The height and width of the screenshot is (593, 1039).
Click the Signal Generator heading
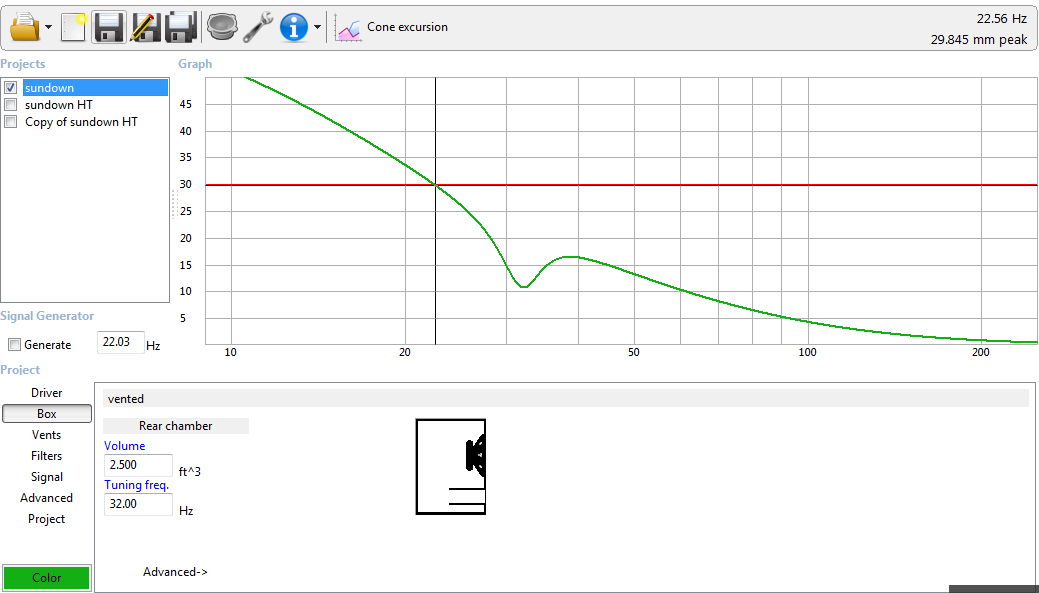[47, 316]
